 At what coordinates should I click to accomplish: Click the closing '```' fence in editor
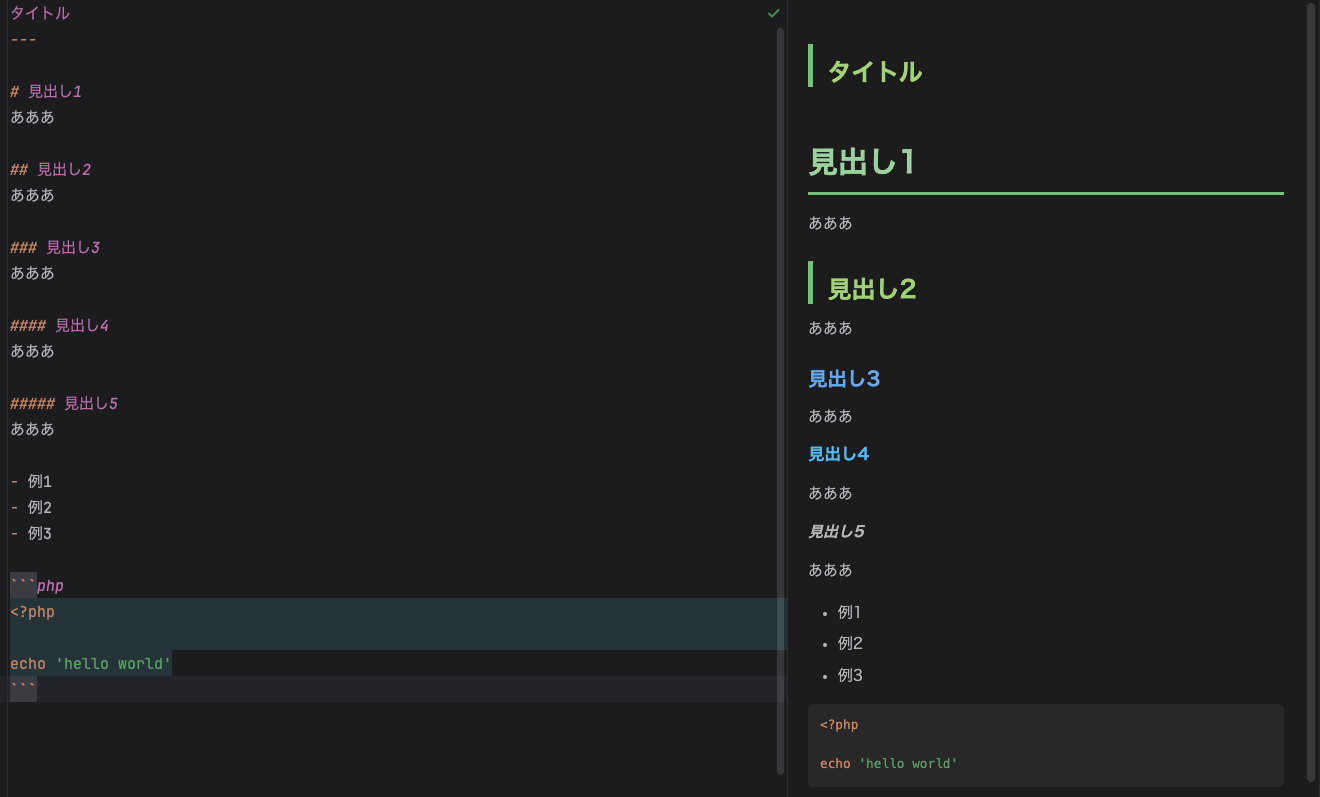coord(23,689)
